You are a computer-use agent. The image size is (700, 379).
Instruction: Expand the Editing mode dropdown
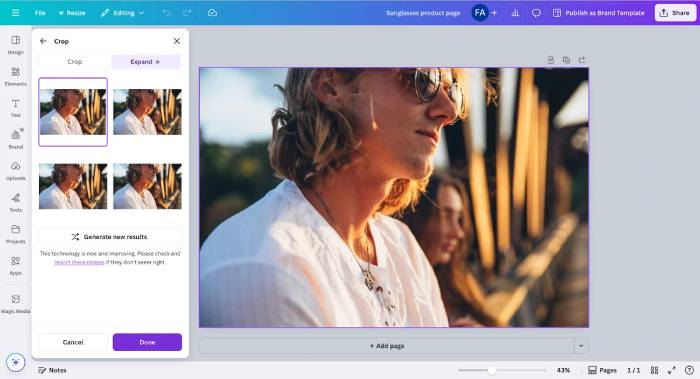(122, 13)
